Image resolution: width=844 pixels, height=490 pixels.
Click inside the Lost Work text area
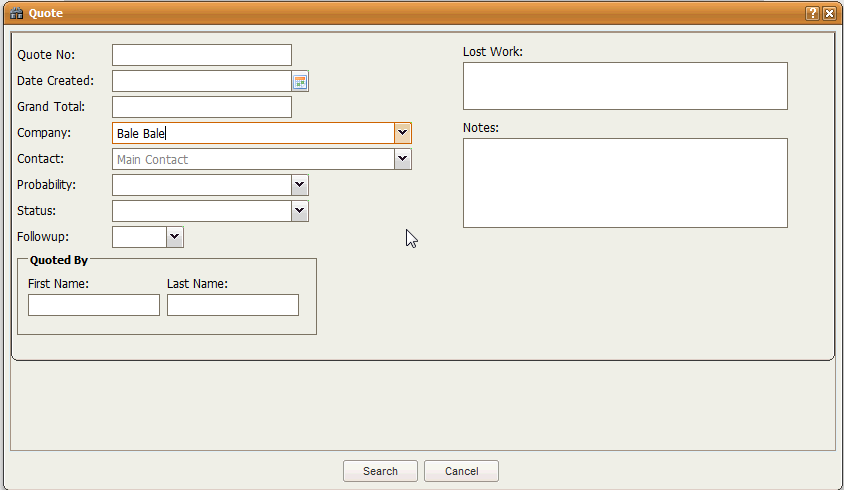point(625,86)
